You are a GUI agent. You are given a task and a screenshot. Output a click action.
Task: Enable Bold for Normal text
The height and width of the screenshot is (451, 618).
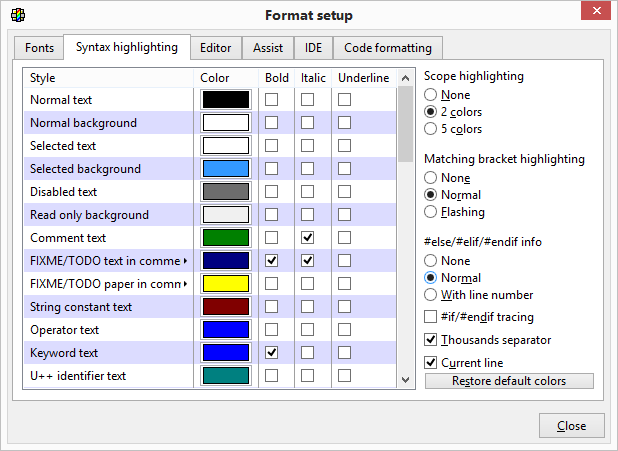tap(271, 100)
